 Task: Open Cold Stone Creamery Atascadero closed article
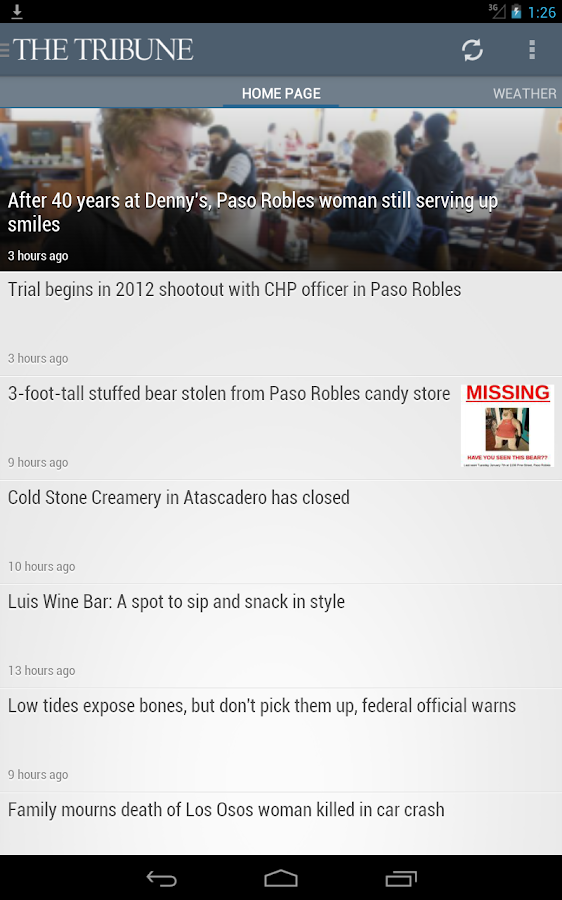[x=281, y=532]
